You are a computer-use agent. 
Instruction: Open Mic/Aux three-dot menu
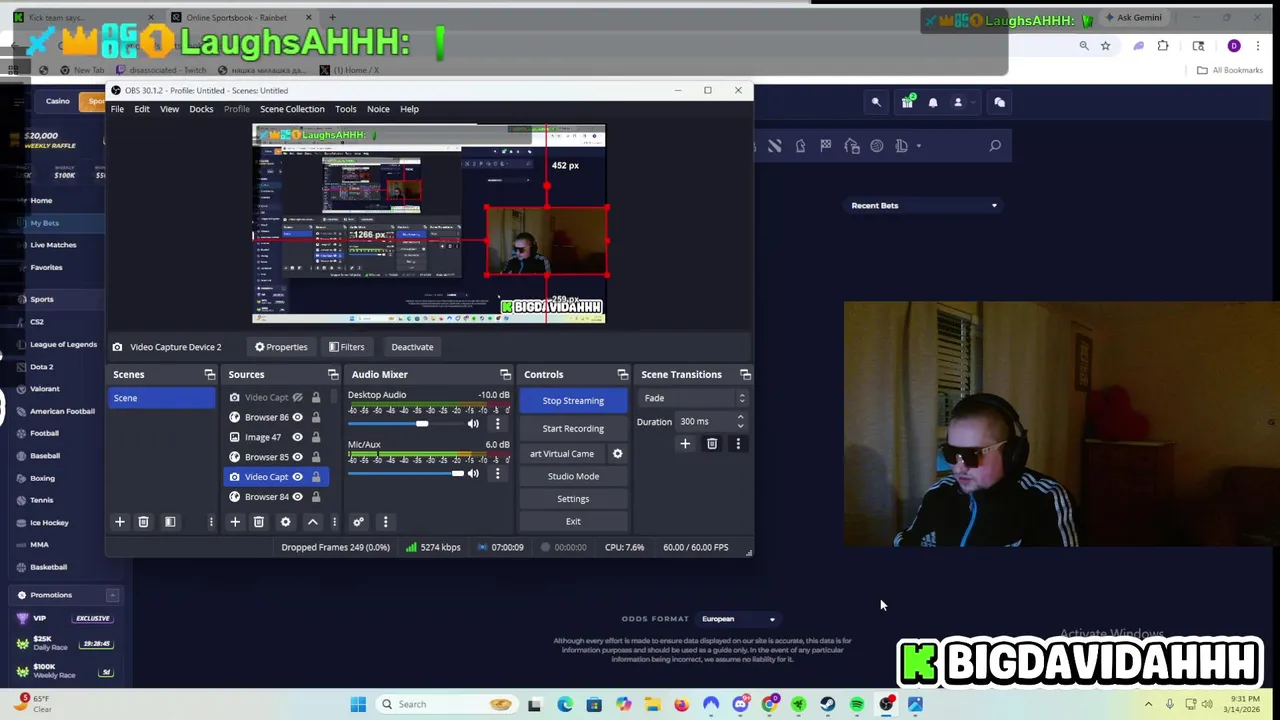(x=497, y=474)
